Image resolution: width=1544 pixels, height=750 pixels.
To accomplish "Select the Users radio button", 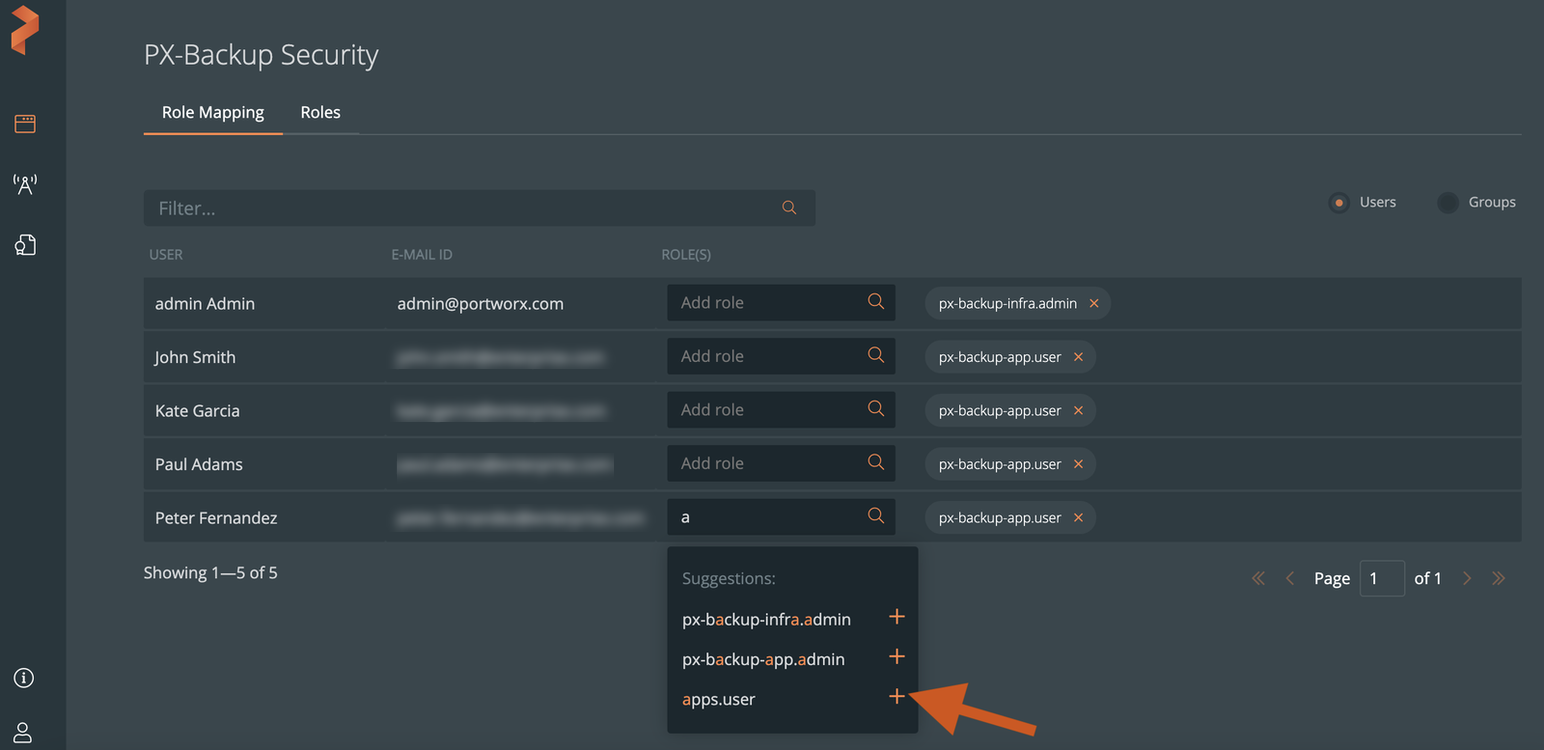I will click(1339, 203).
